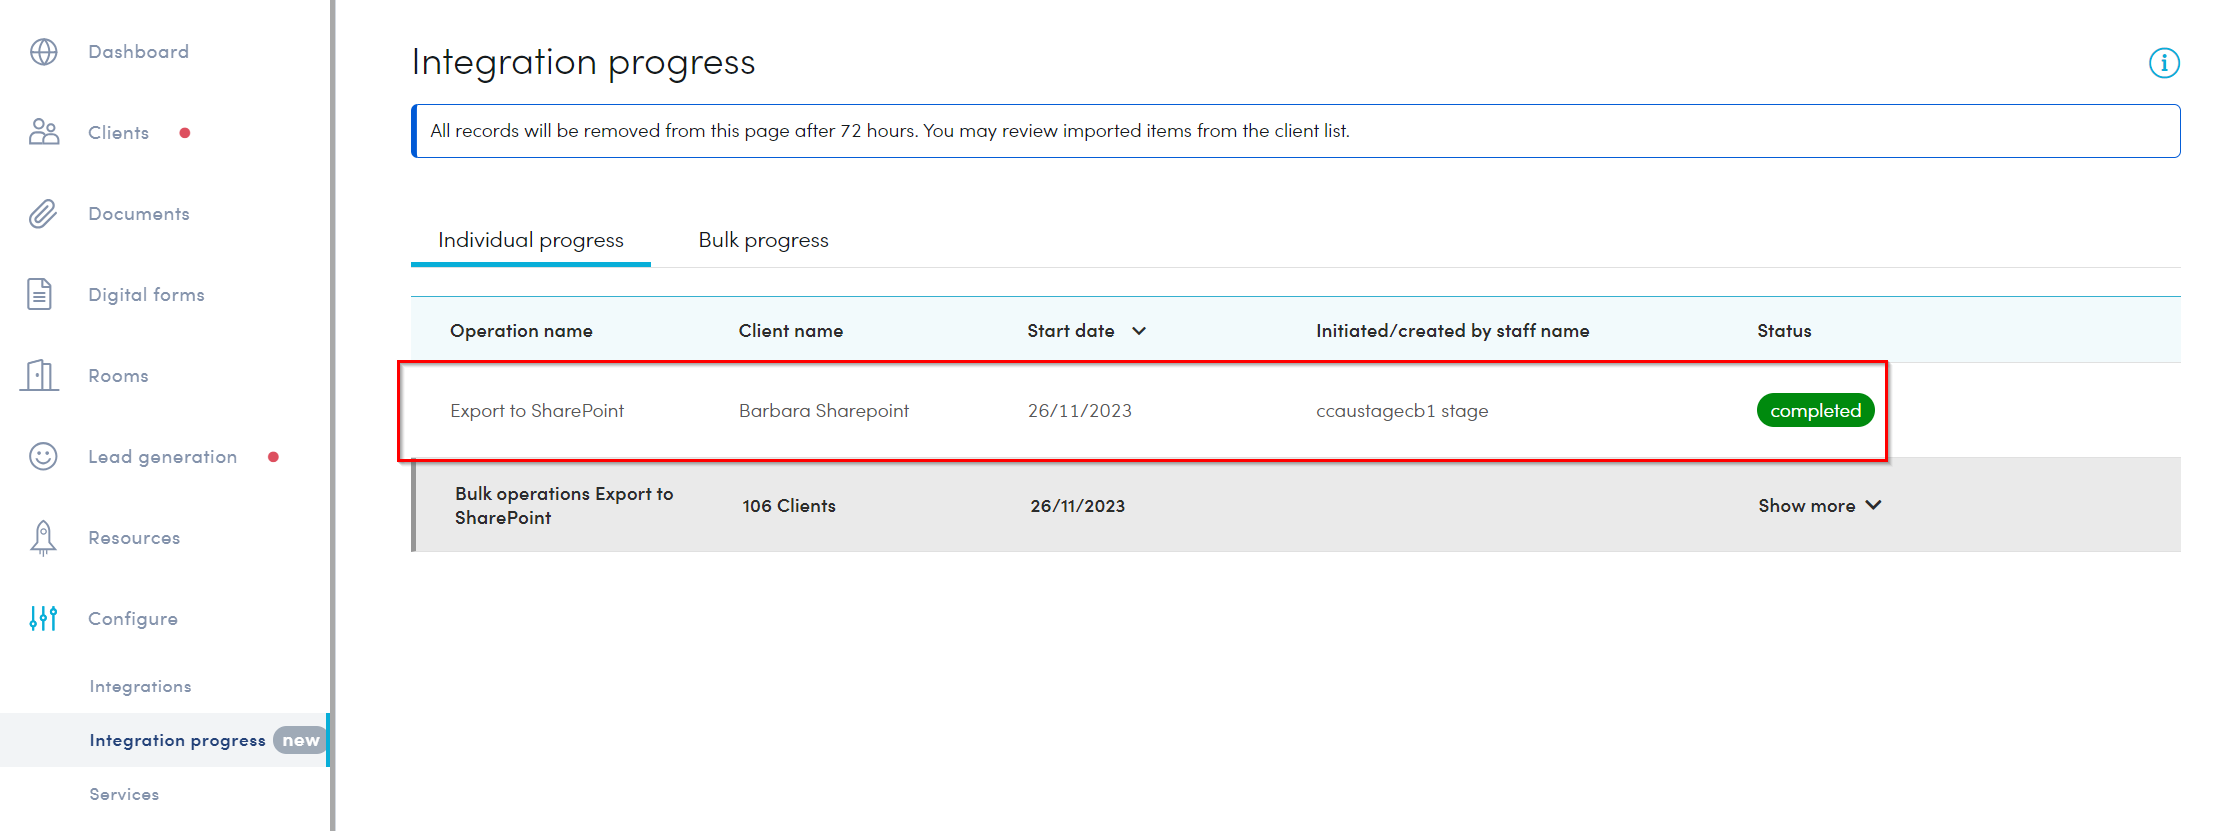Screen dimensions: 2229x831
Task: Click the Start date column header
Action: click(x=1070, y=331)
